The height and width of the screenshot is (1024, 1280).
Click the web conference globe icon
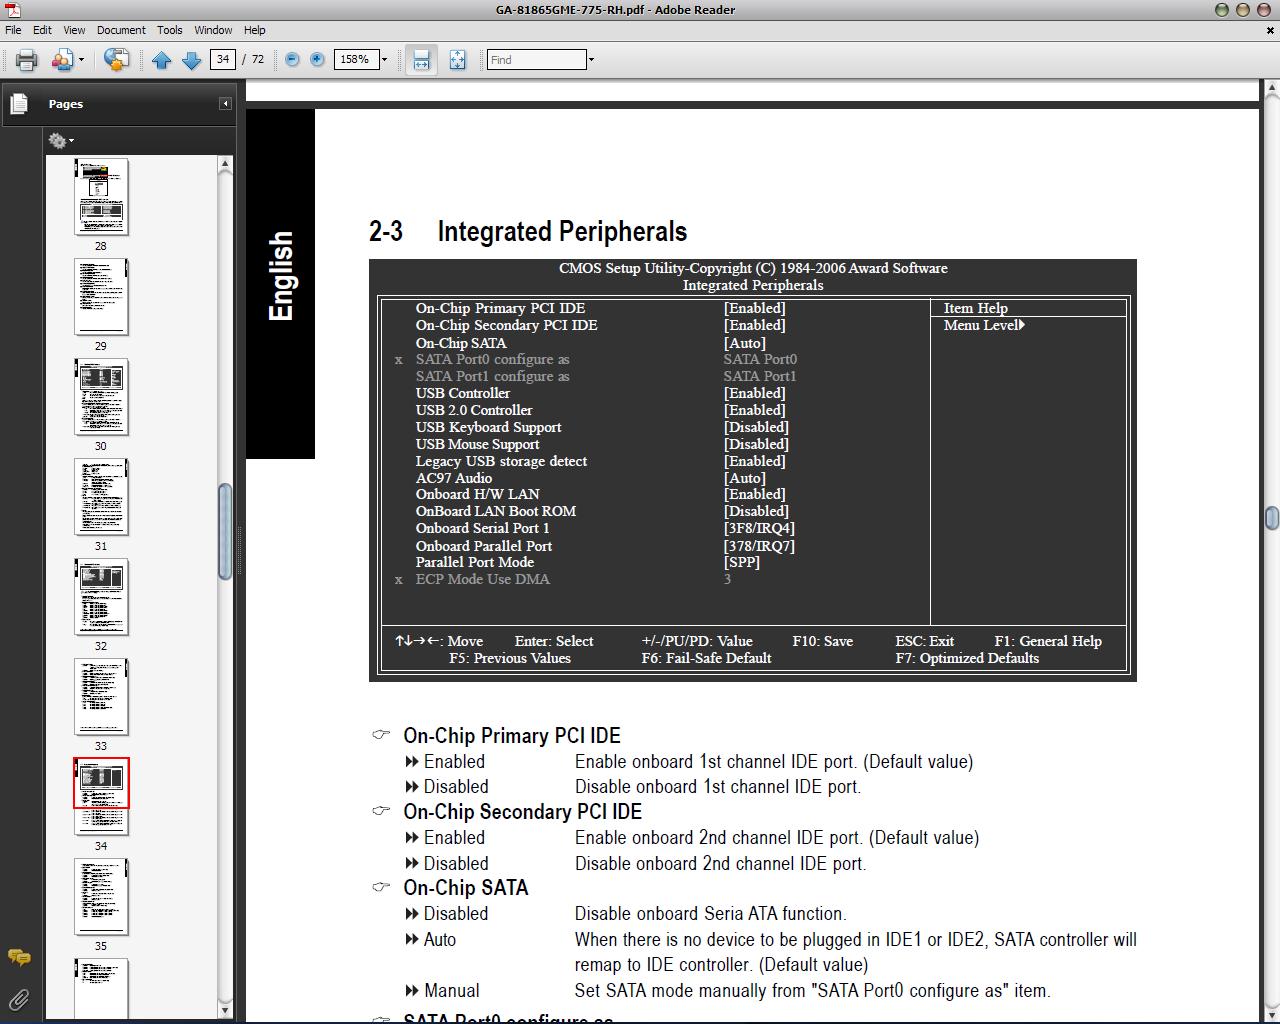pyautogui.click(x=116, y=60)
